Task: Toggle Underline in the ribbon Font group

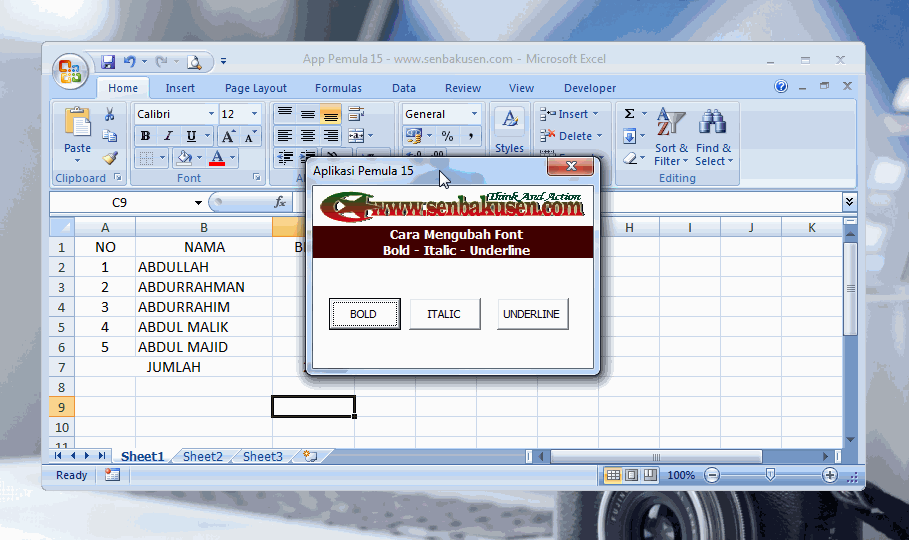Action: tap(191, 136)
